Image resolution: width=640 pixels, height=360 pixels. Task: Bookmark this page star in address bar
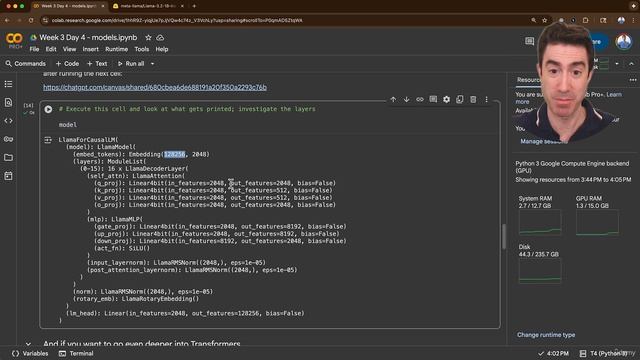tap(544, 20)
